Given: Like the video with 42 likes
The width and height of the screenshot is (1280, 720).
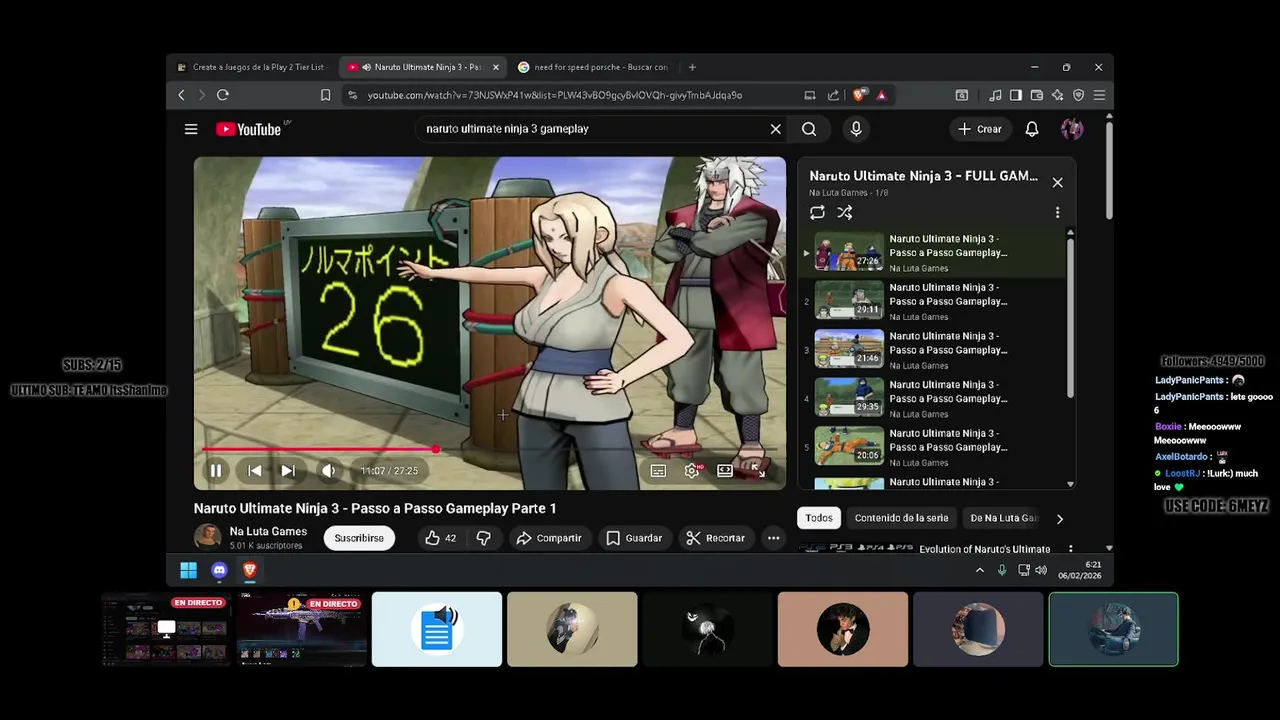Looking at the screenshot, I should coord(440,538).
